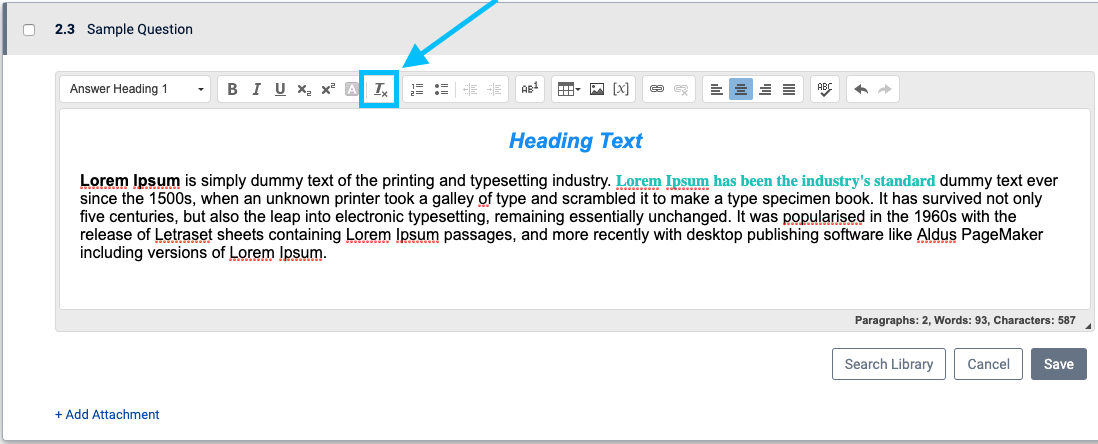Apply subscript formatting
The image size is (1098, 444).
(304, 89)
